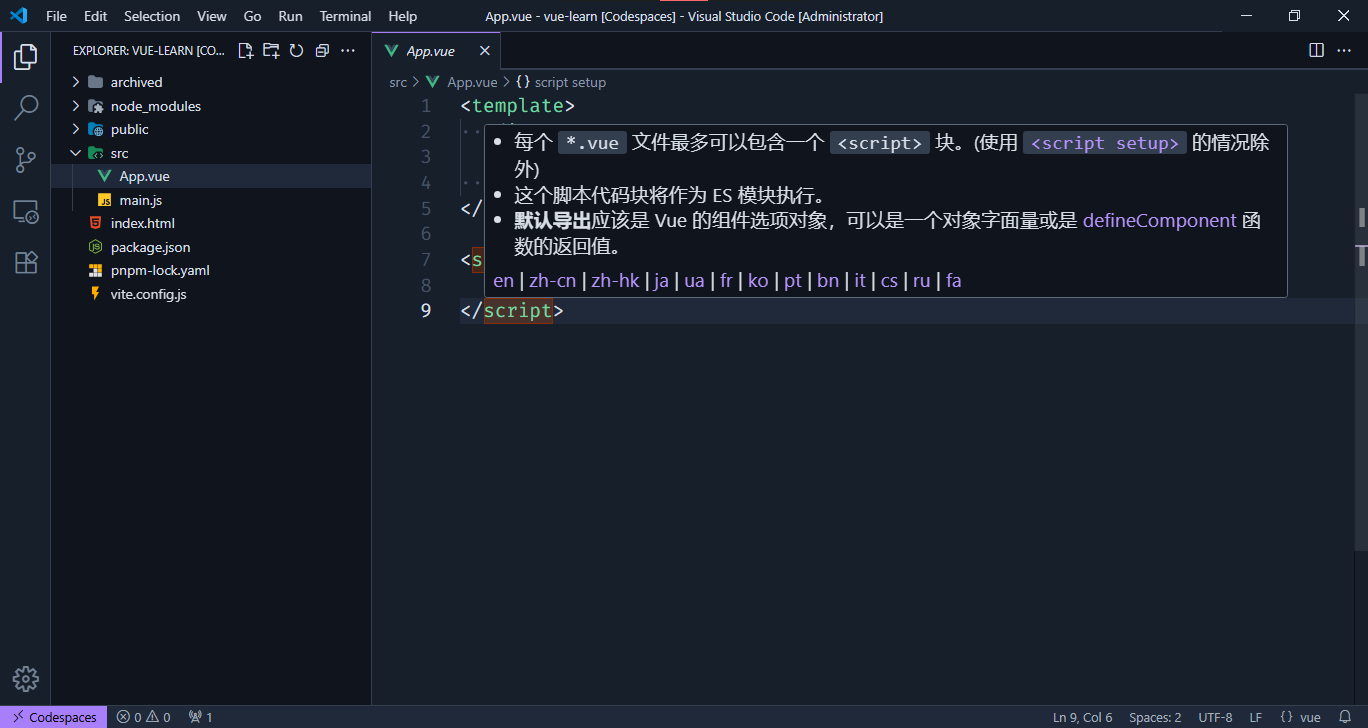Image resolution: width=1368 pixels, height=728 pixels.
Task: Click the ru language link
Action: click(922, 280)
